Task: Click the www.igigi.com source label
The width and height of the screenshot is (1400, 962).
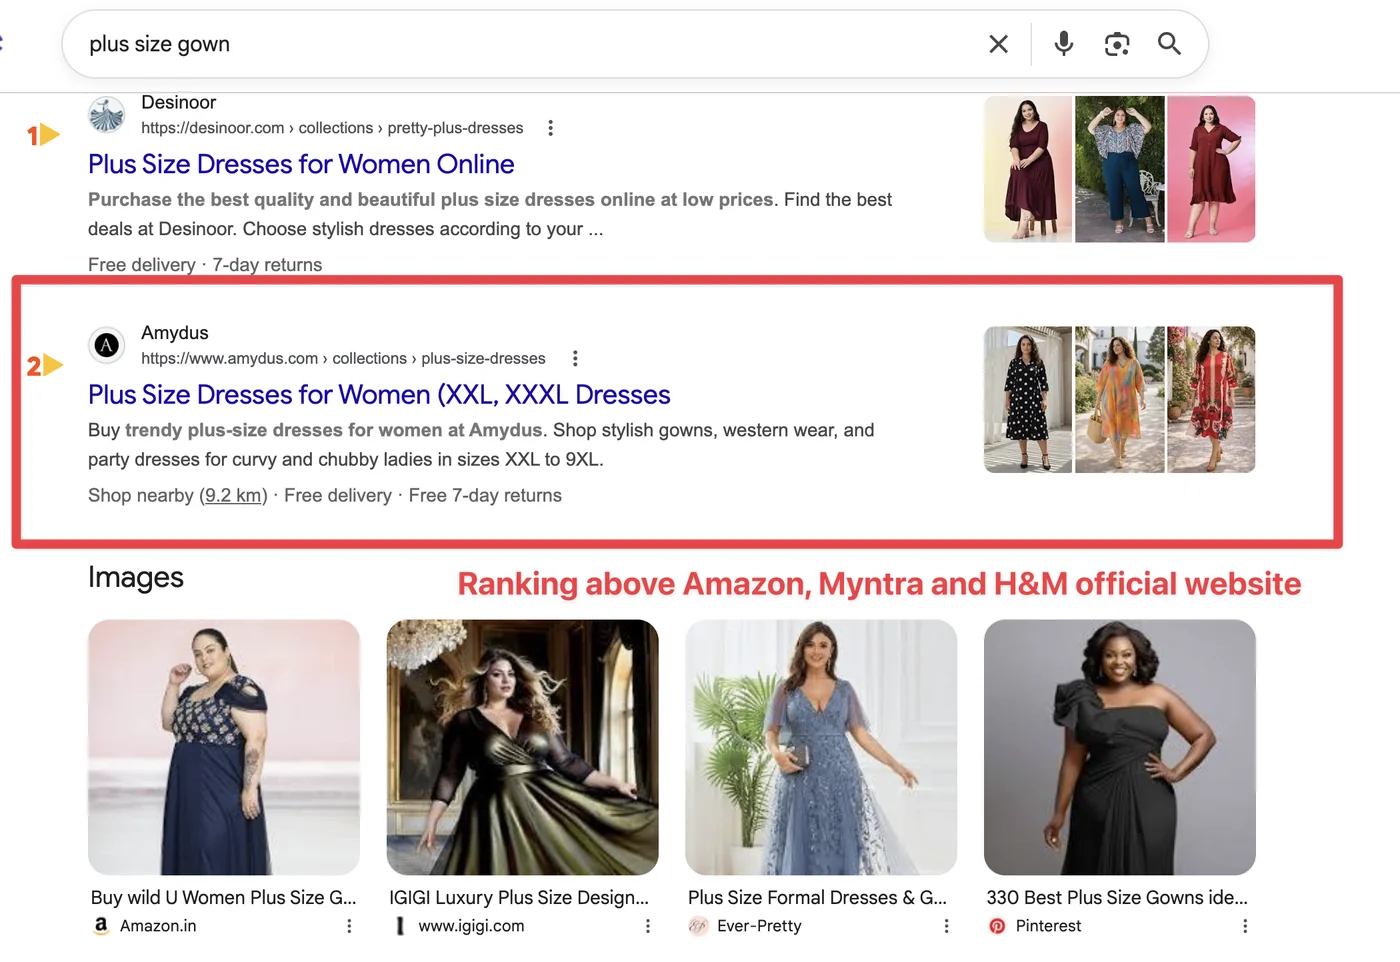Action: pyautogui.click(x=471, y=926)
